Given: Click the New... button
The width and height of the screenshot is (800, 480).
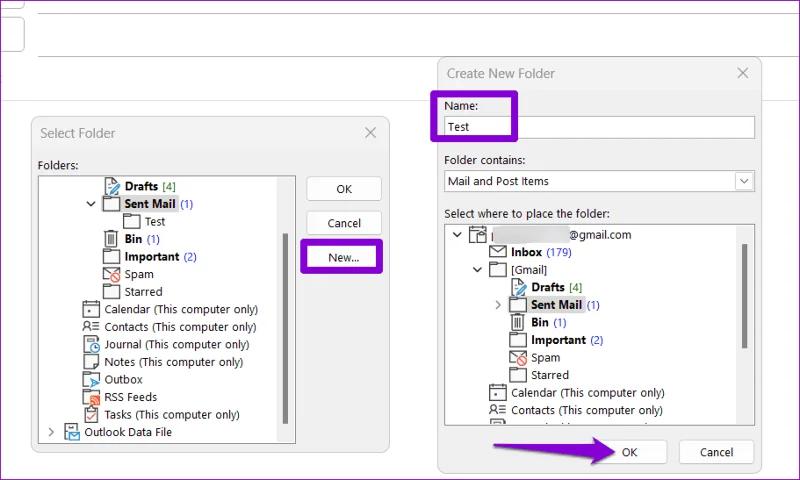Looking at the screenshot, I should point(343,257).
